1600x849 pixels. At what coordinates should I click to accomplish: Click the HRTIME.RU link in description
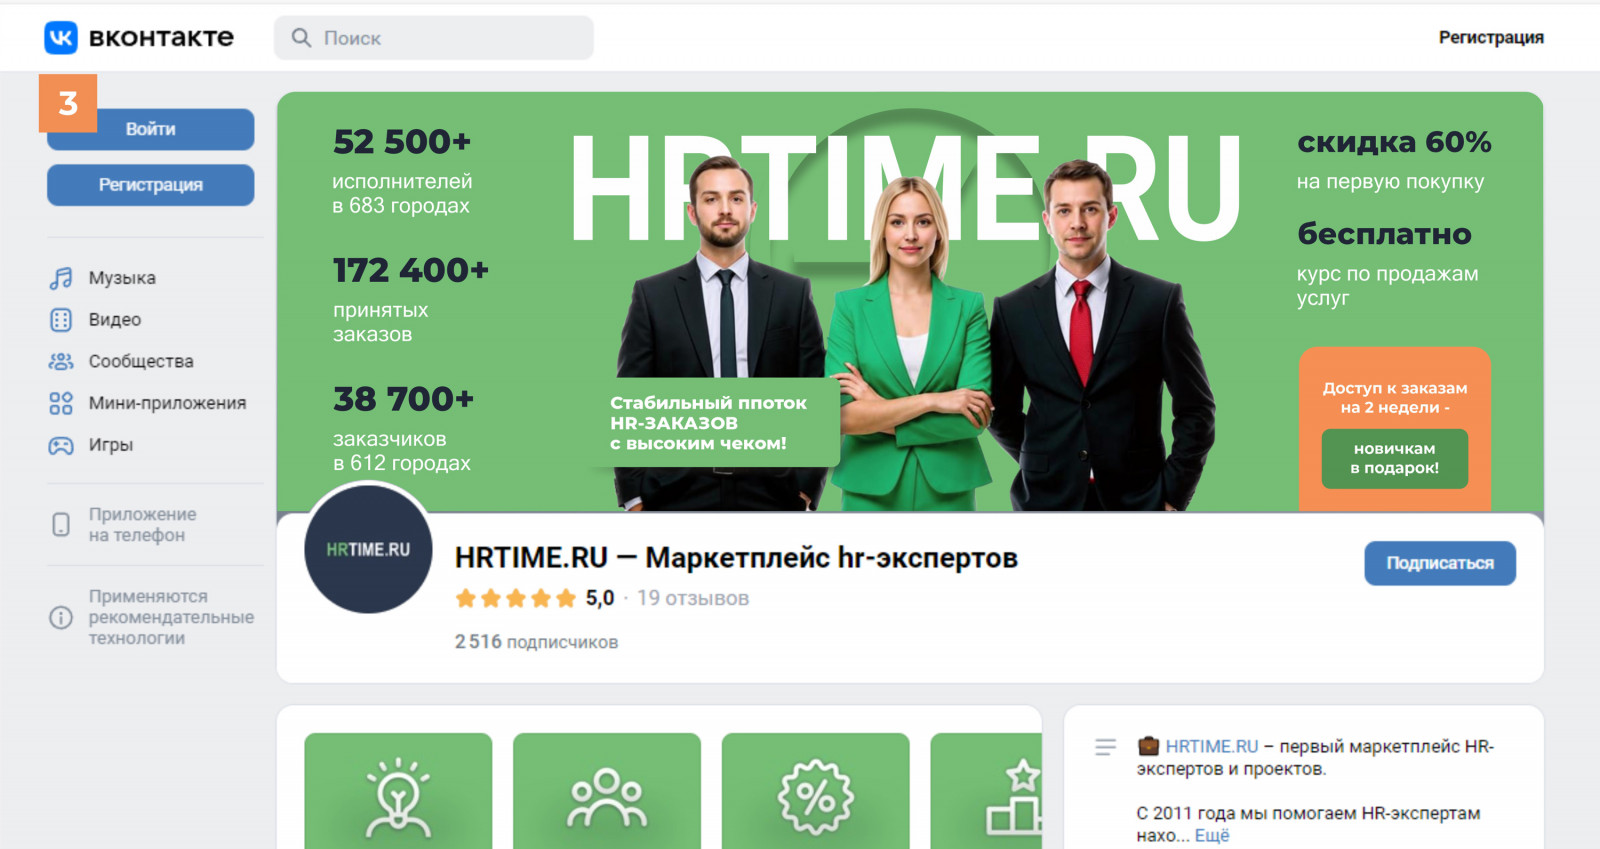click(x=1212, y=747)
